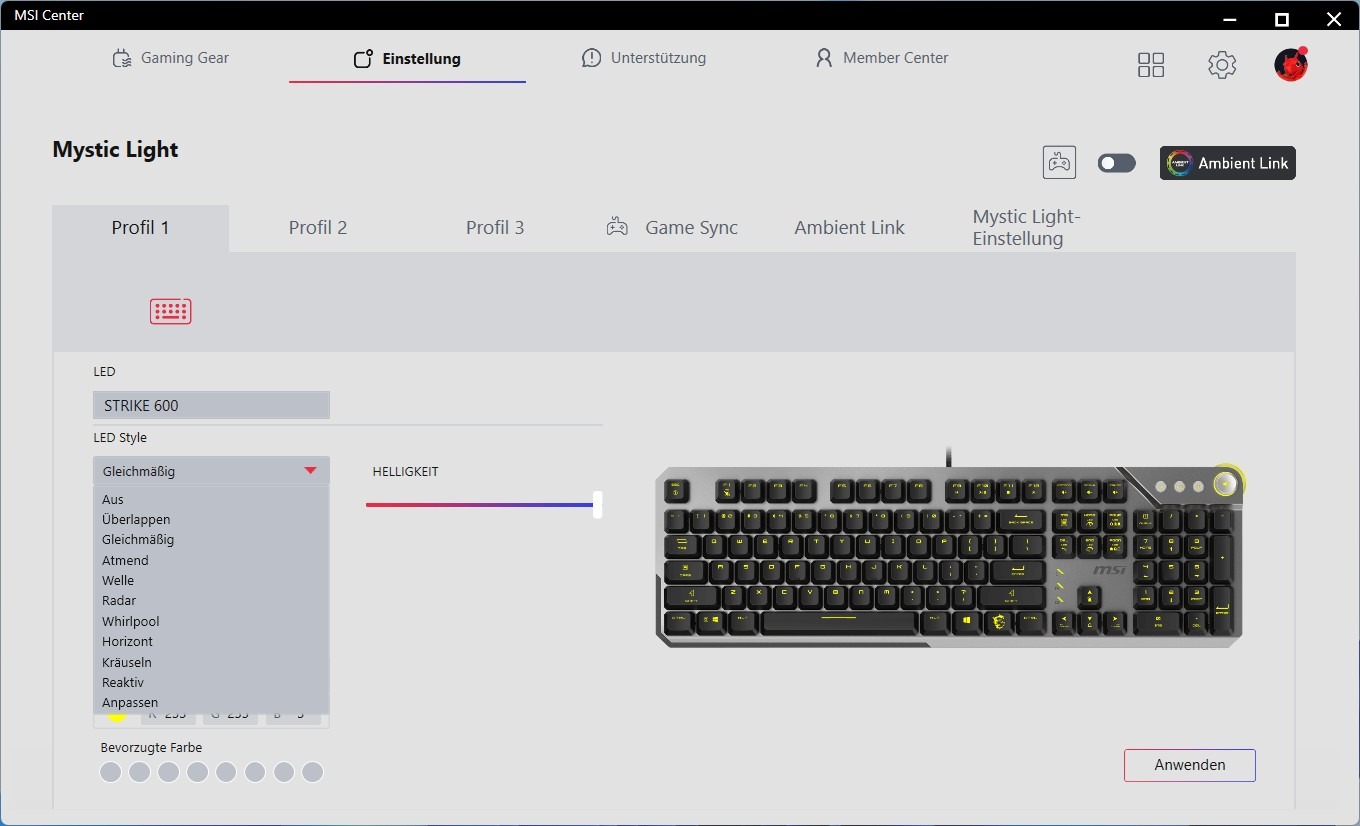Click the Gaming Gear tab icon
The height and width of the screenshot is (826, 1360).
click(122, 58)
